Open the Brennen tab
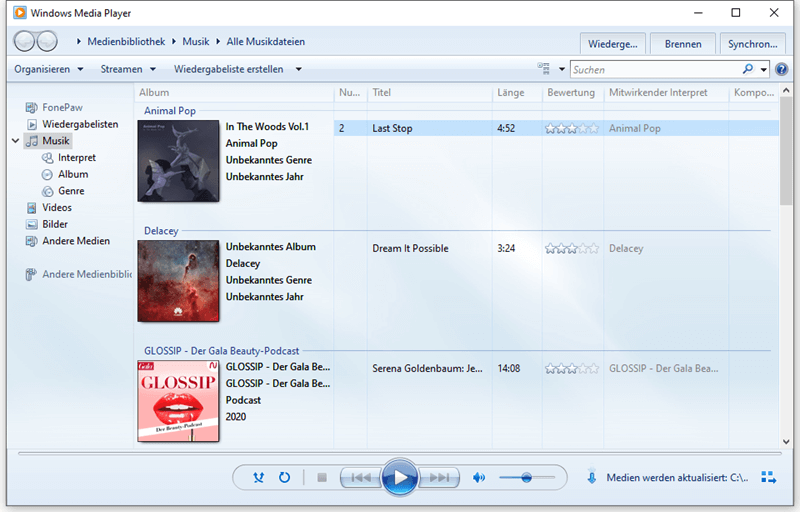The height and width of the screenshot is (512, 800). click(683, 44)
